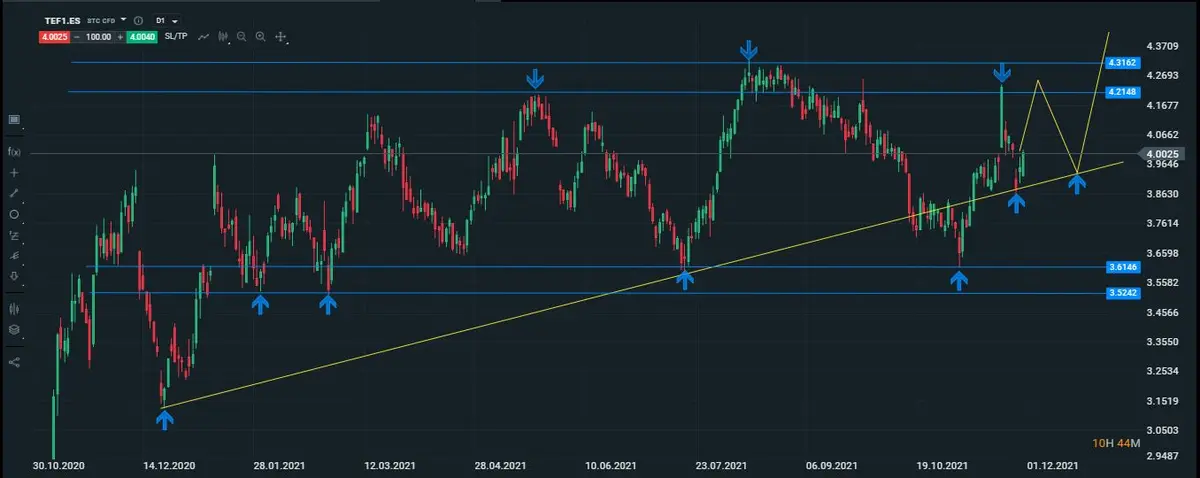
Task: Open the layers objects icon
Action: click(x=14, y=329)
